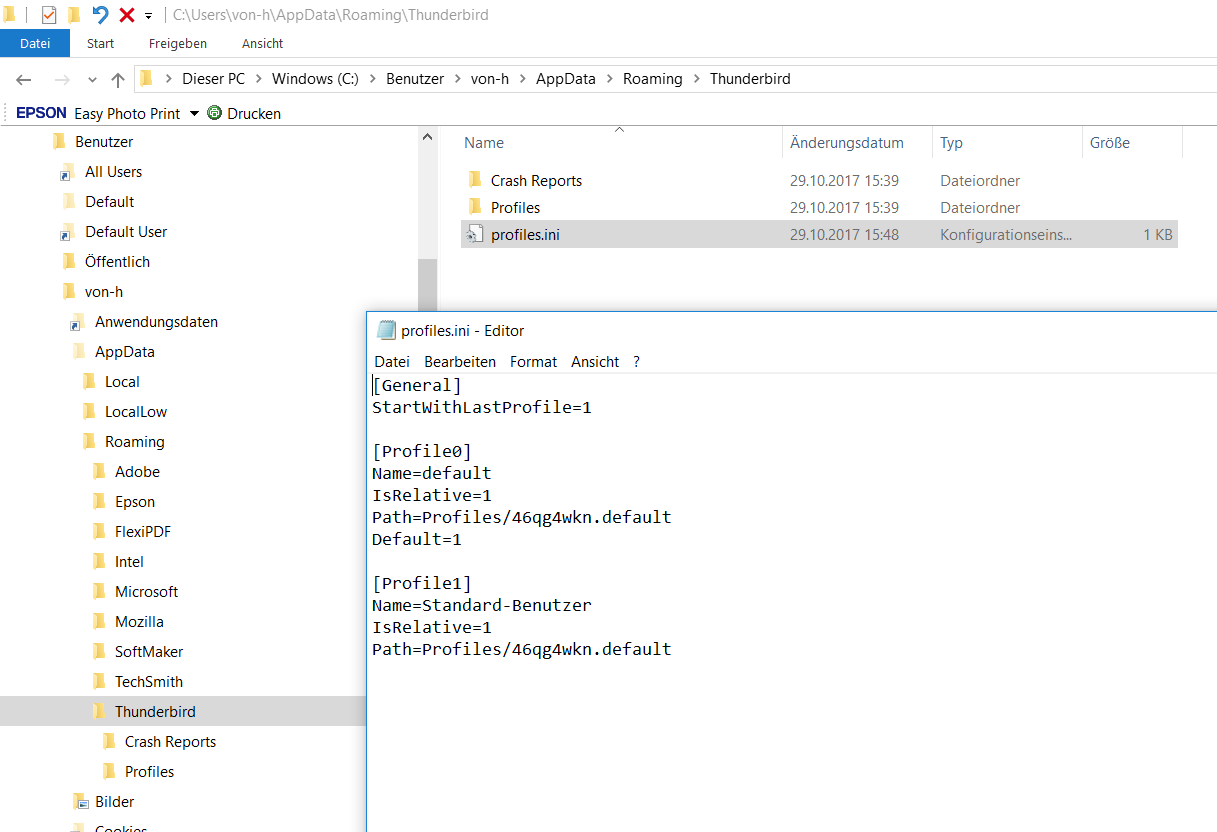Screen dimensions: 1217x832
Task: Select the profiles.ini file icon
Action: tap(475, 234)
